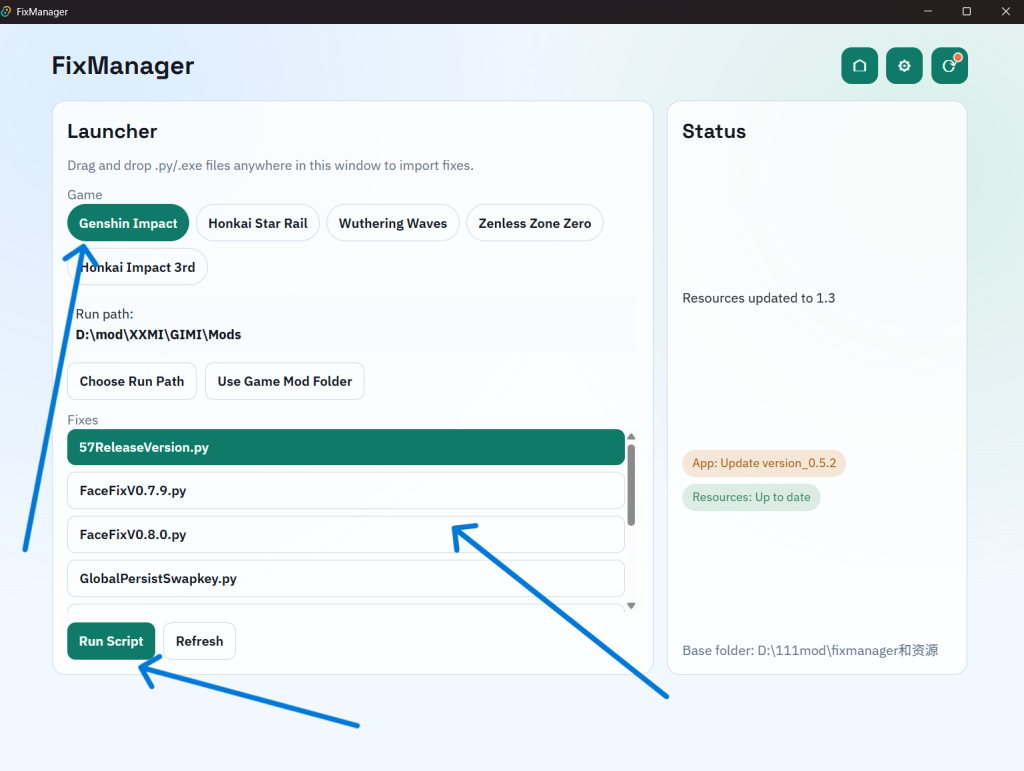Select Wuthering Waves game chip
The image size is (1024, 771).
tap(392, 223)
